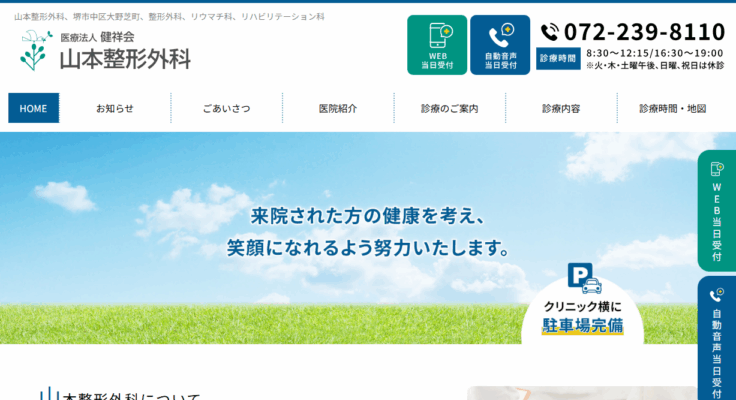Click the photo thumbnail beside the 山本整形外科について section
The height and width of the screenshot is (400, 736).
pos(582,393)
